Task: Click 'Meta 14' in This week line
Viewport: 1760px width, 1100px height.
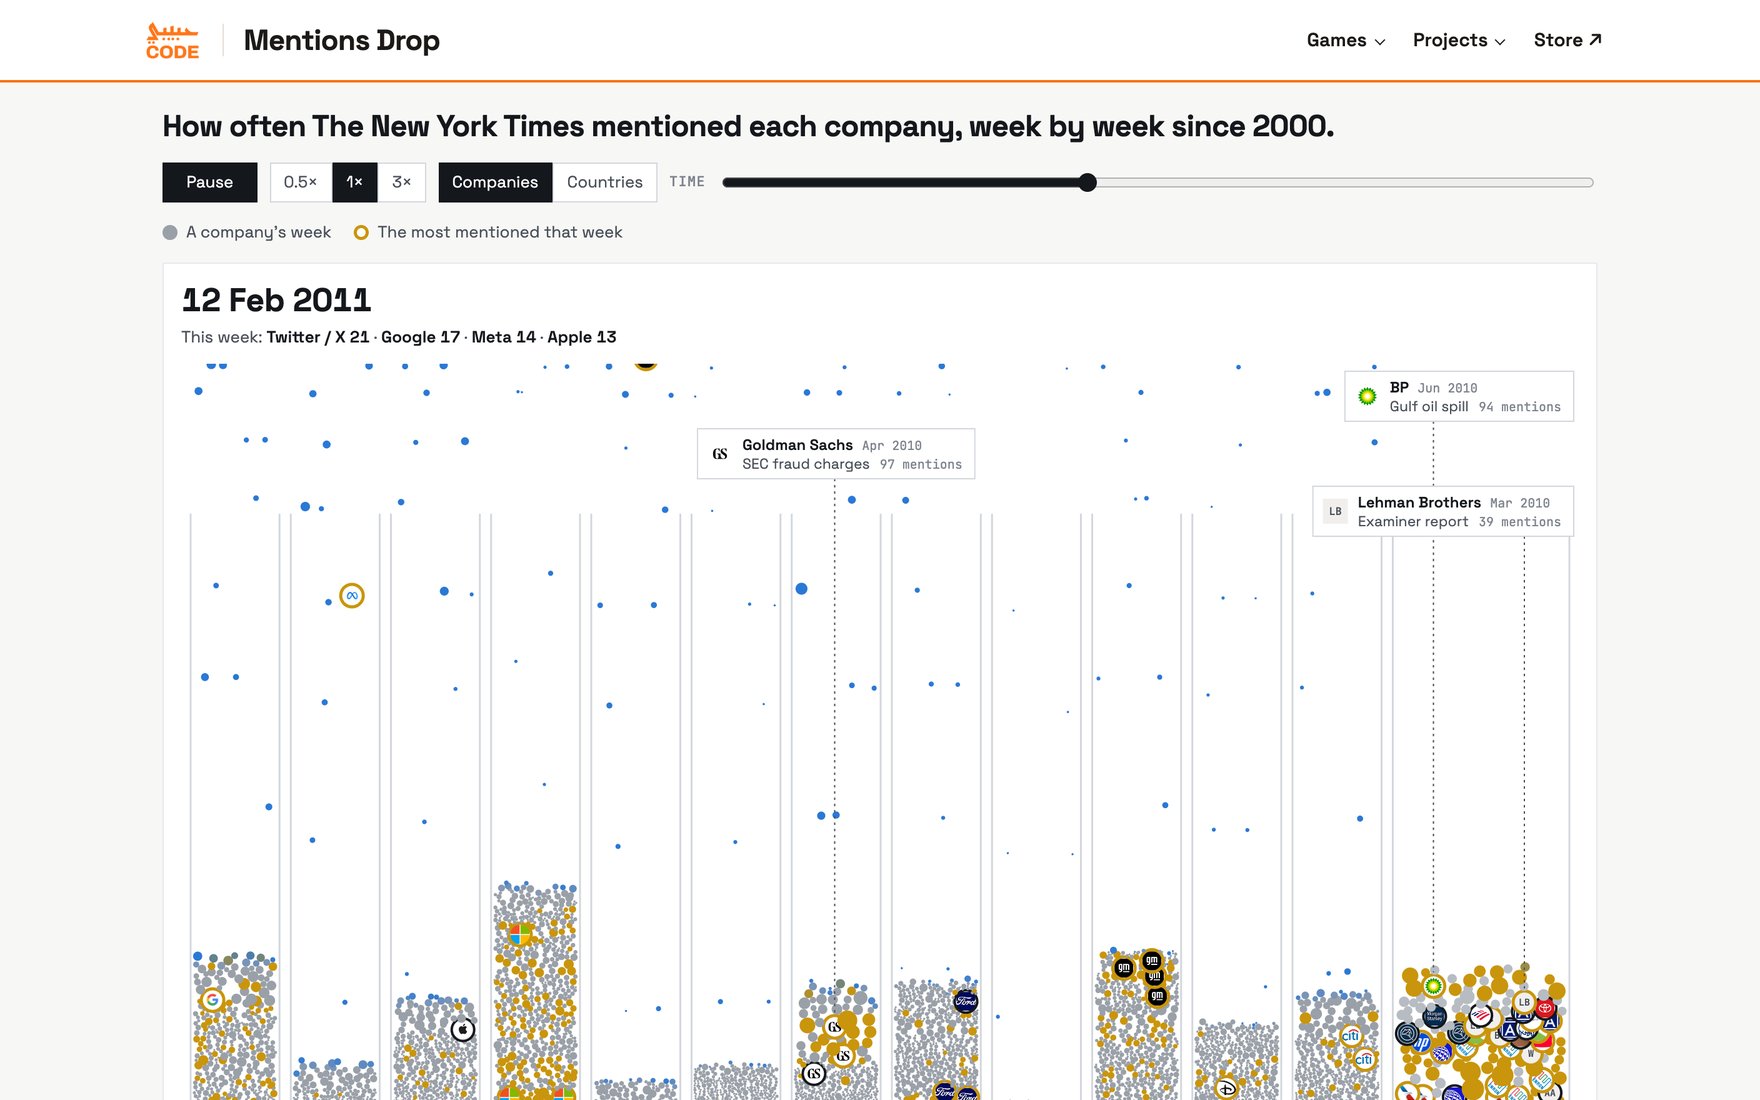Action: coord(504,337)
